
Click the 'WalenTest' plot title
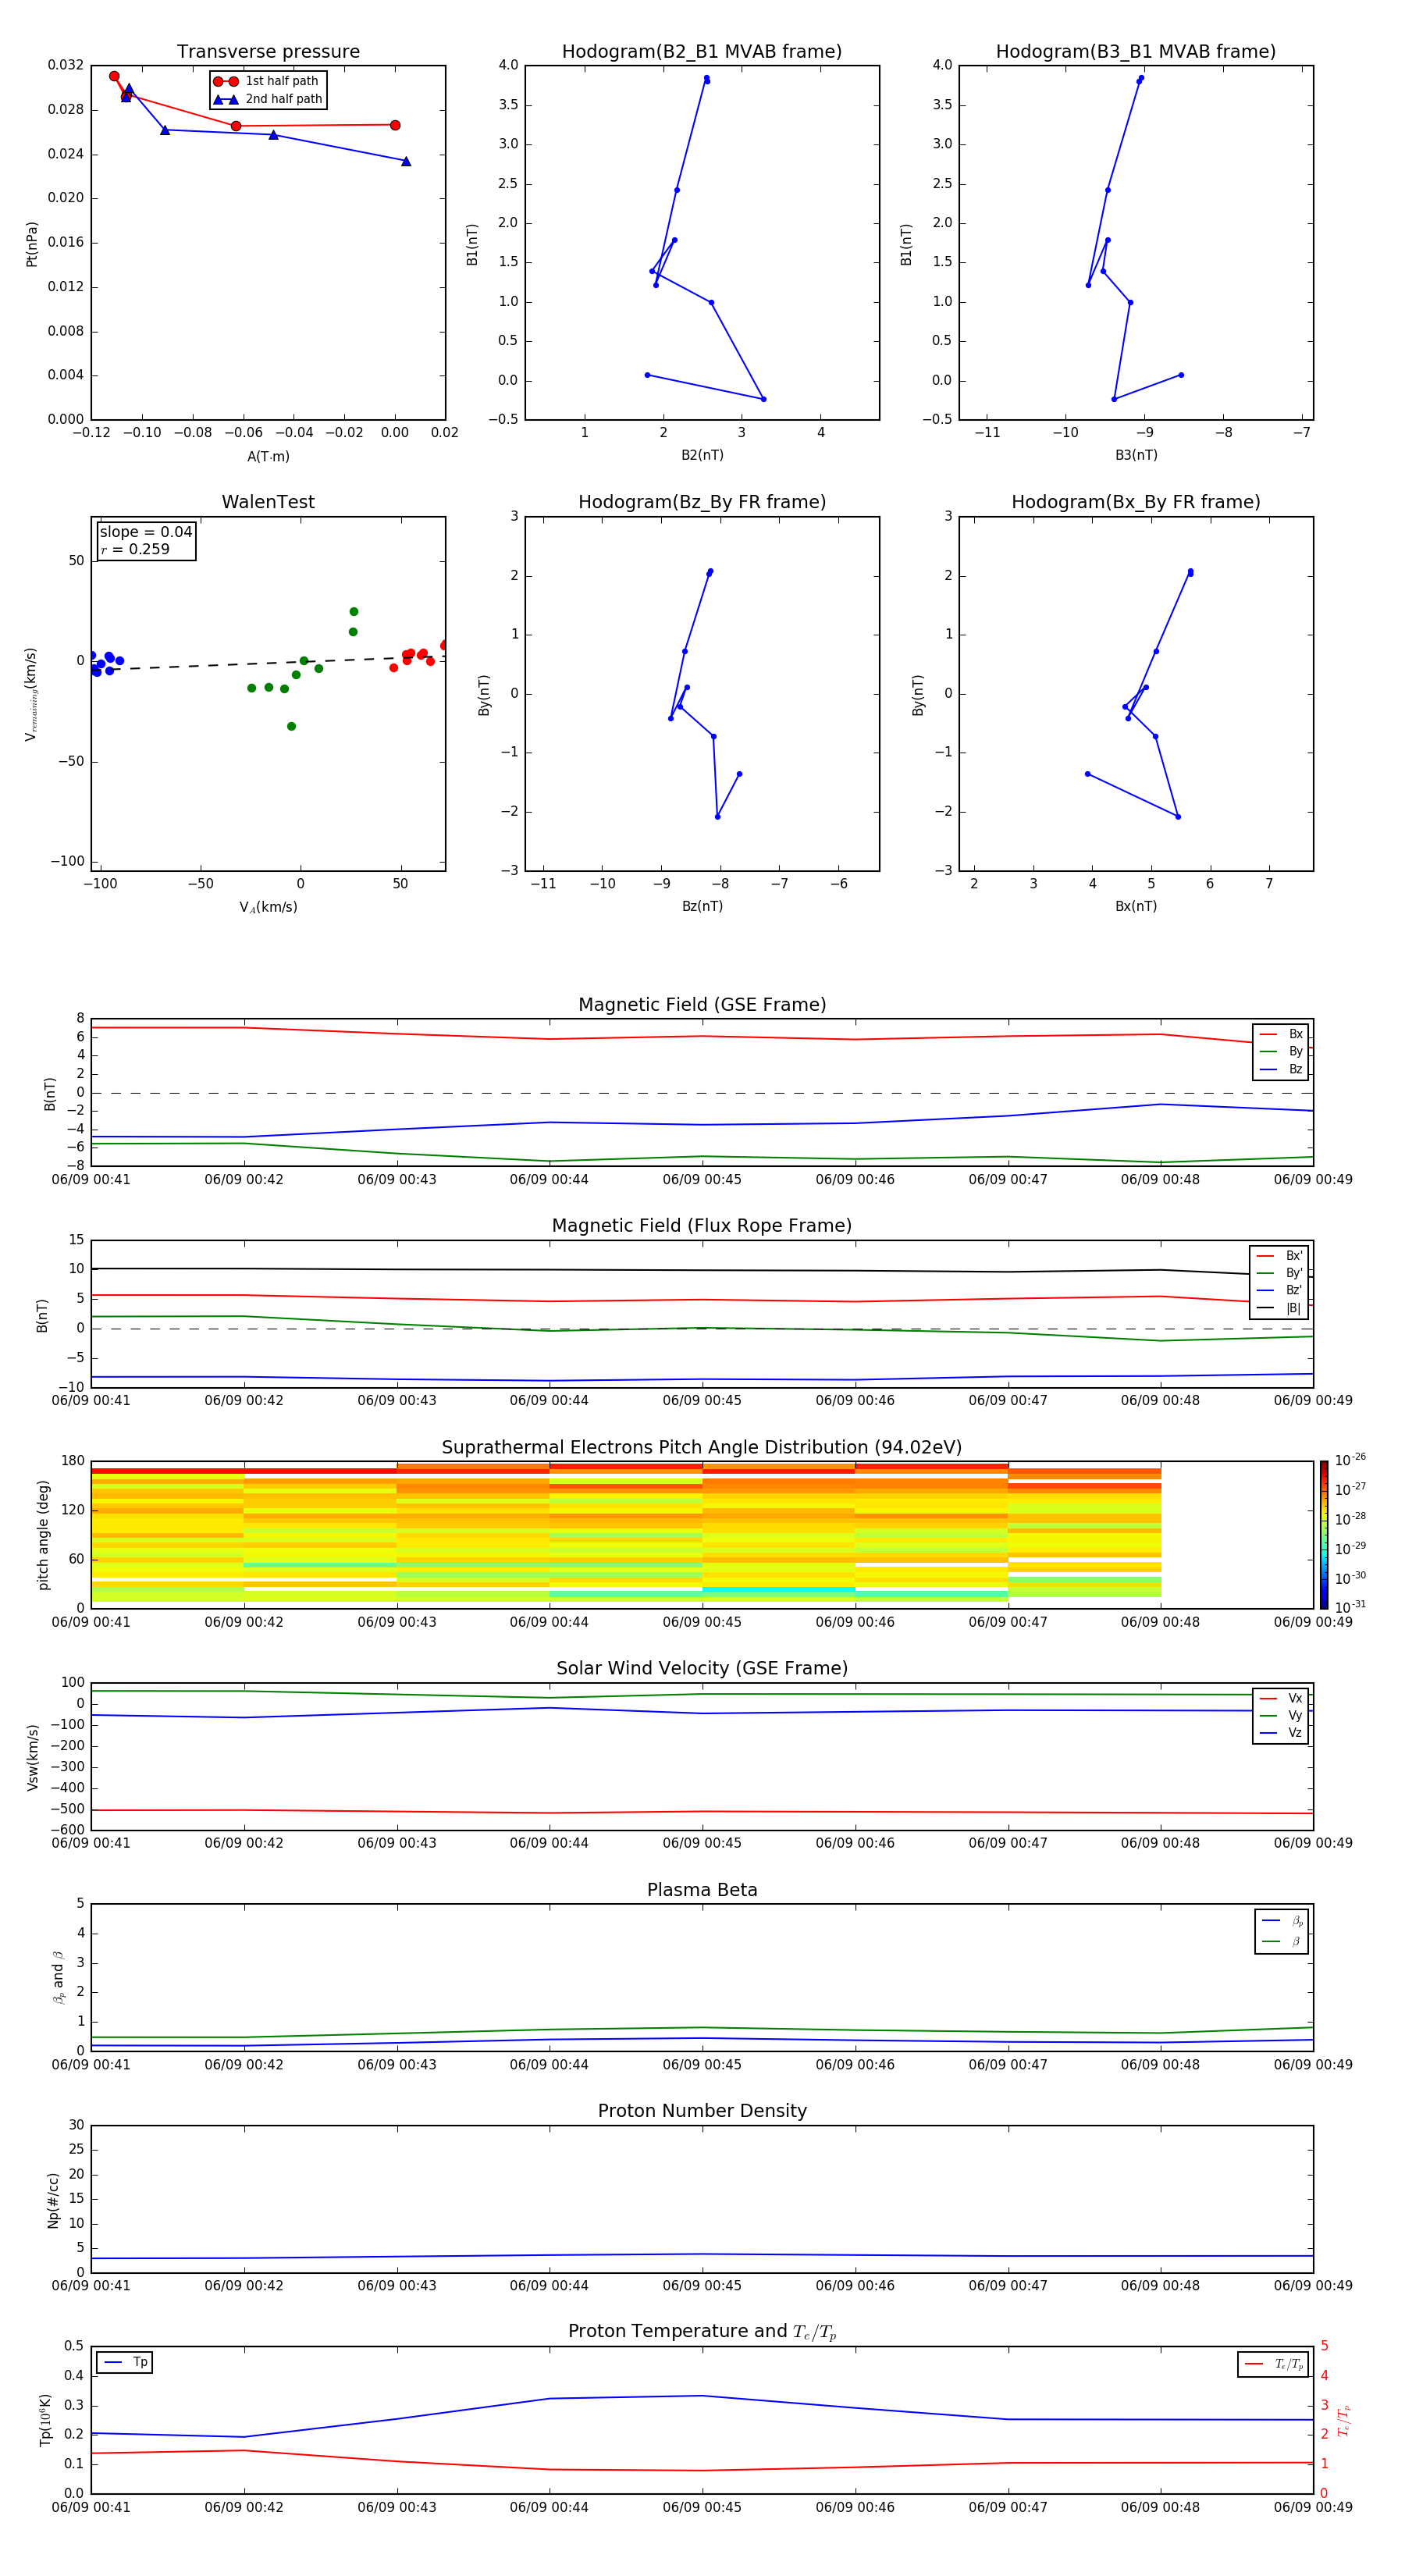(268, 502)
